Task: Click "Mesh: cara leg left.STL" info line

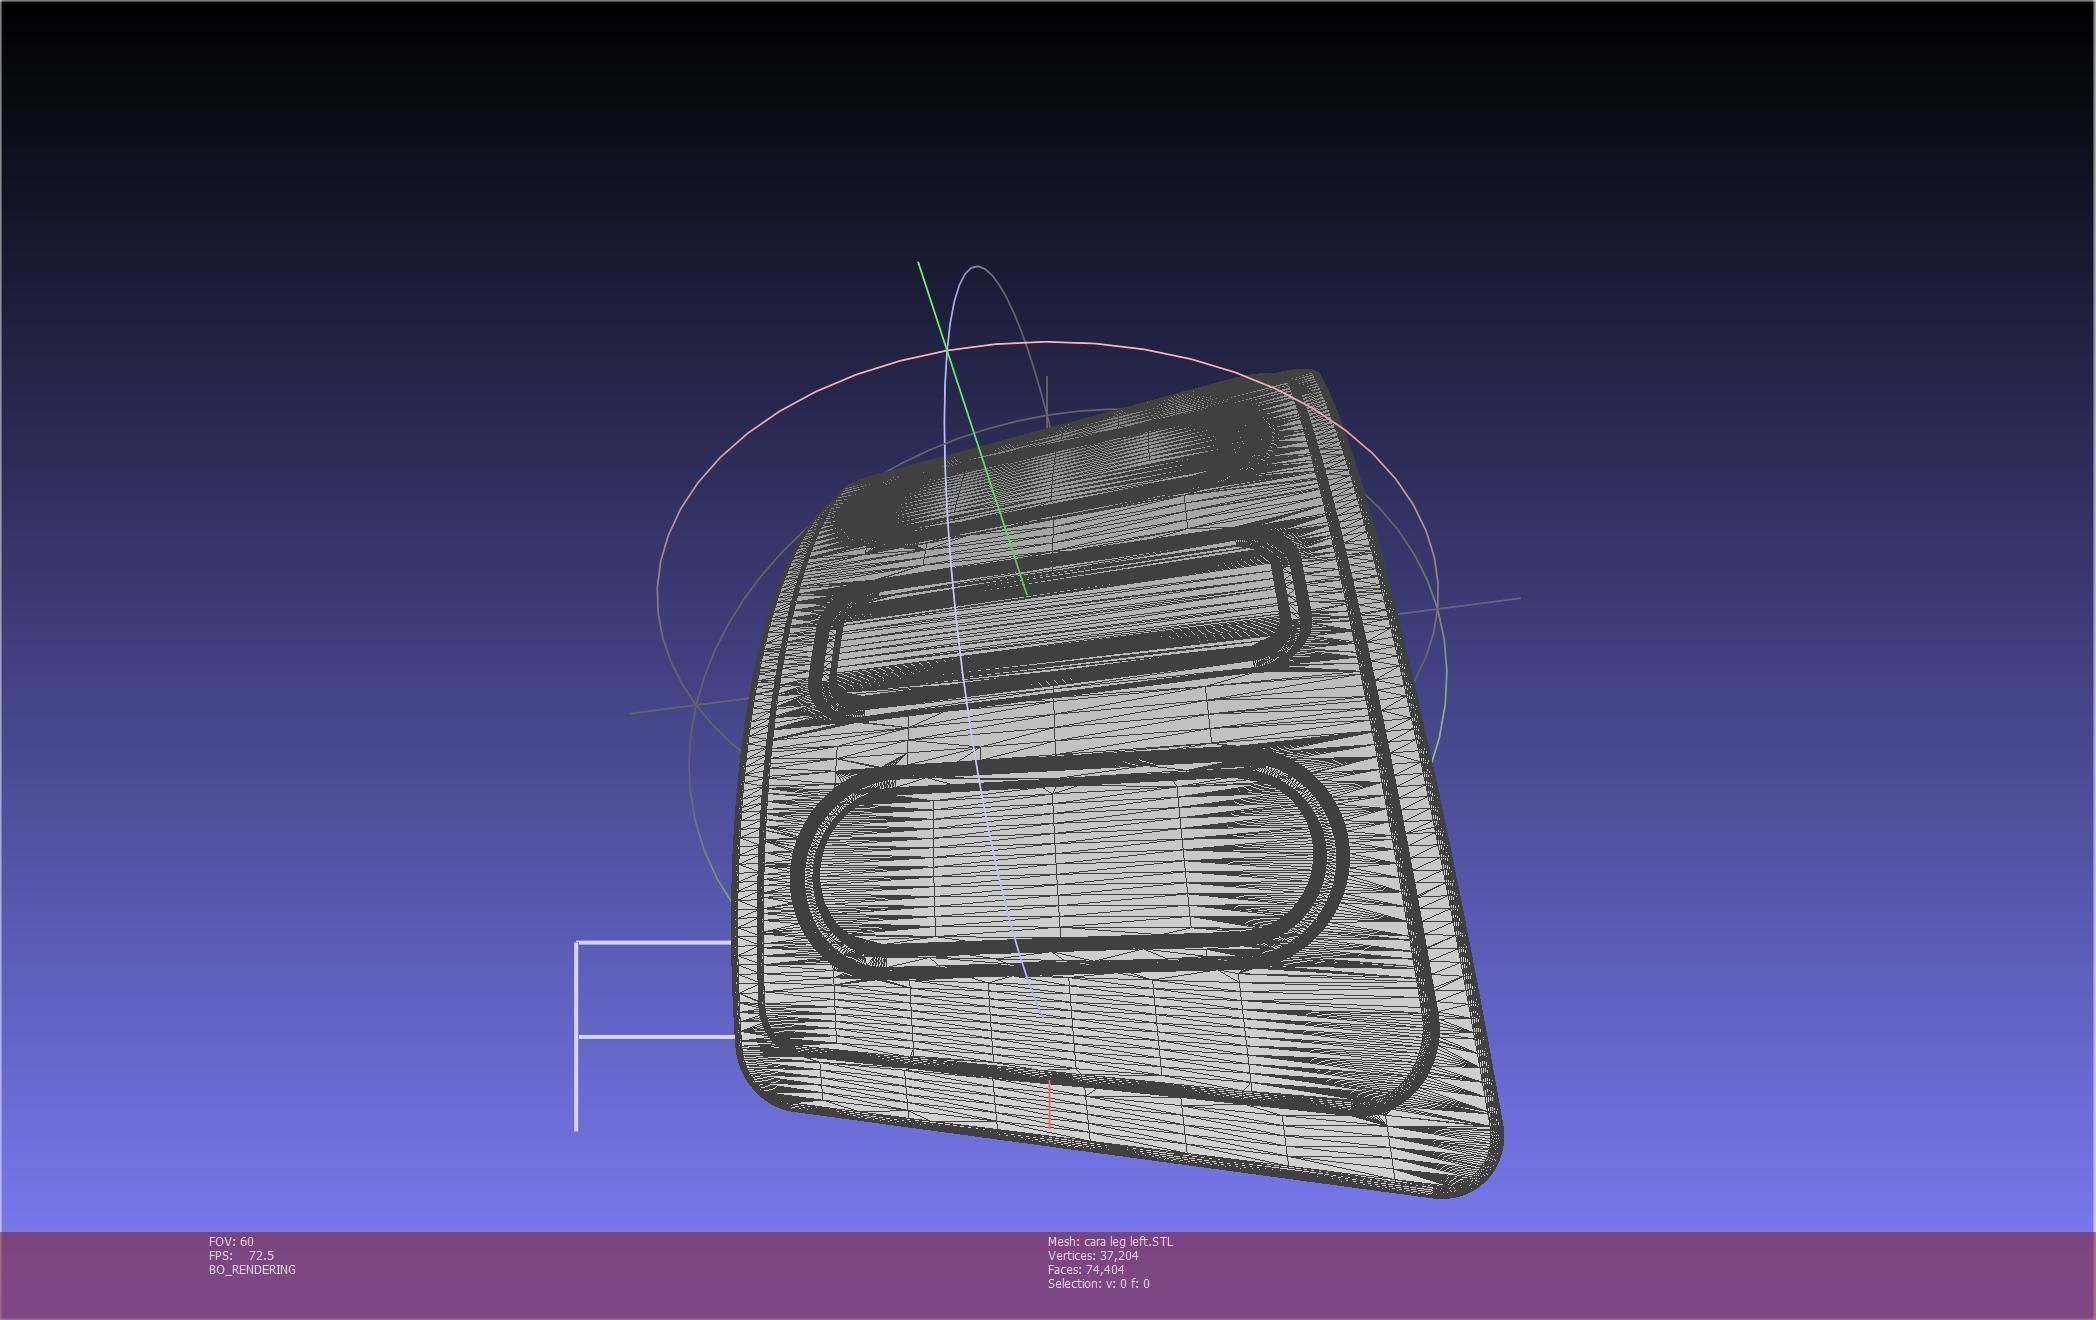Action: [x=1110, y=1241]
